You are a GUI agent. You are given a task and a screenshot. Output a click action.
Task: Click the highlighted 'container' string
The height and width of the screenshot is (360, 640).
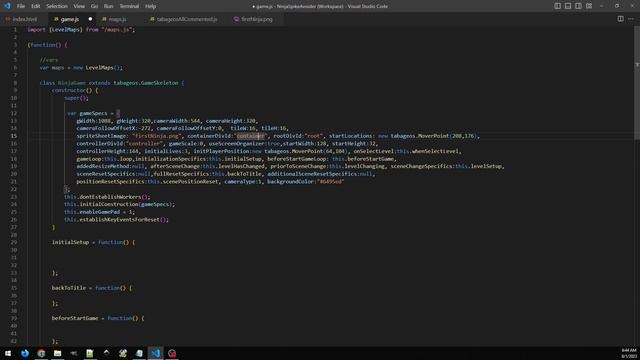(x=251, y=136)
